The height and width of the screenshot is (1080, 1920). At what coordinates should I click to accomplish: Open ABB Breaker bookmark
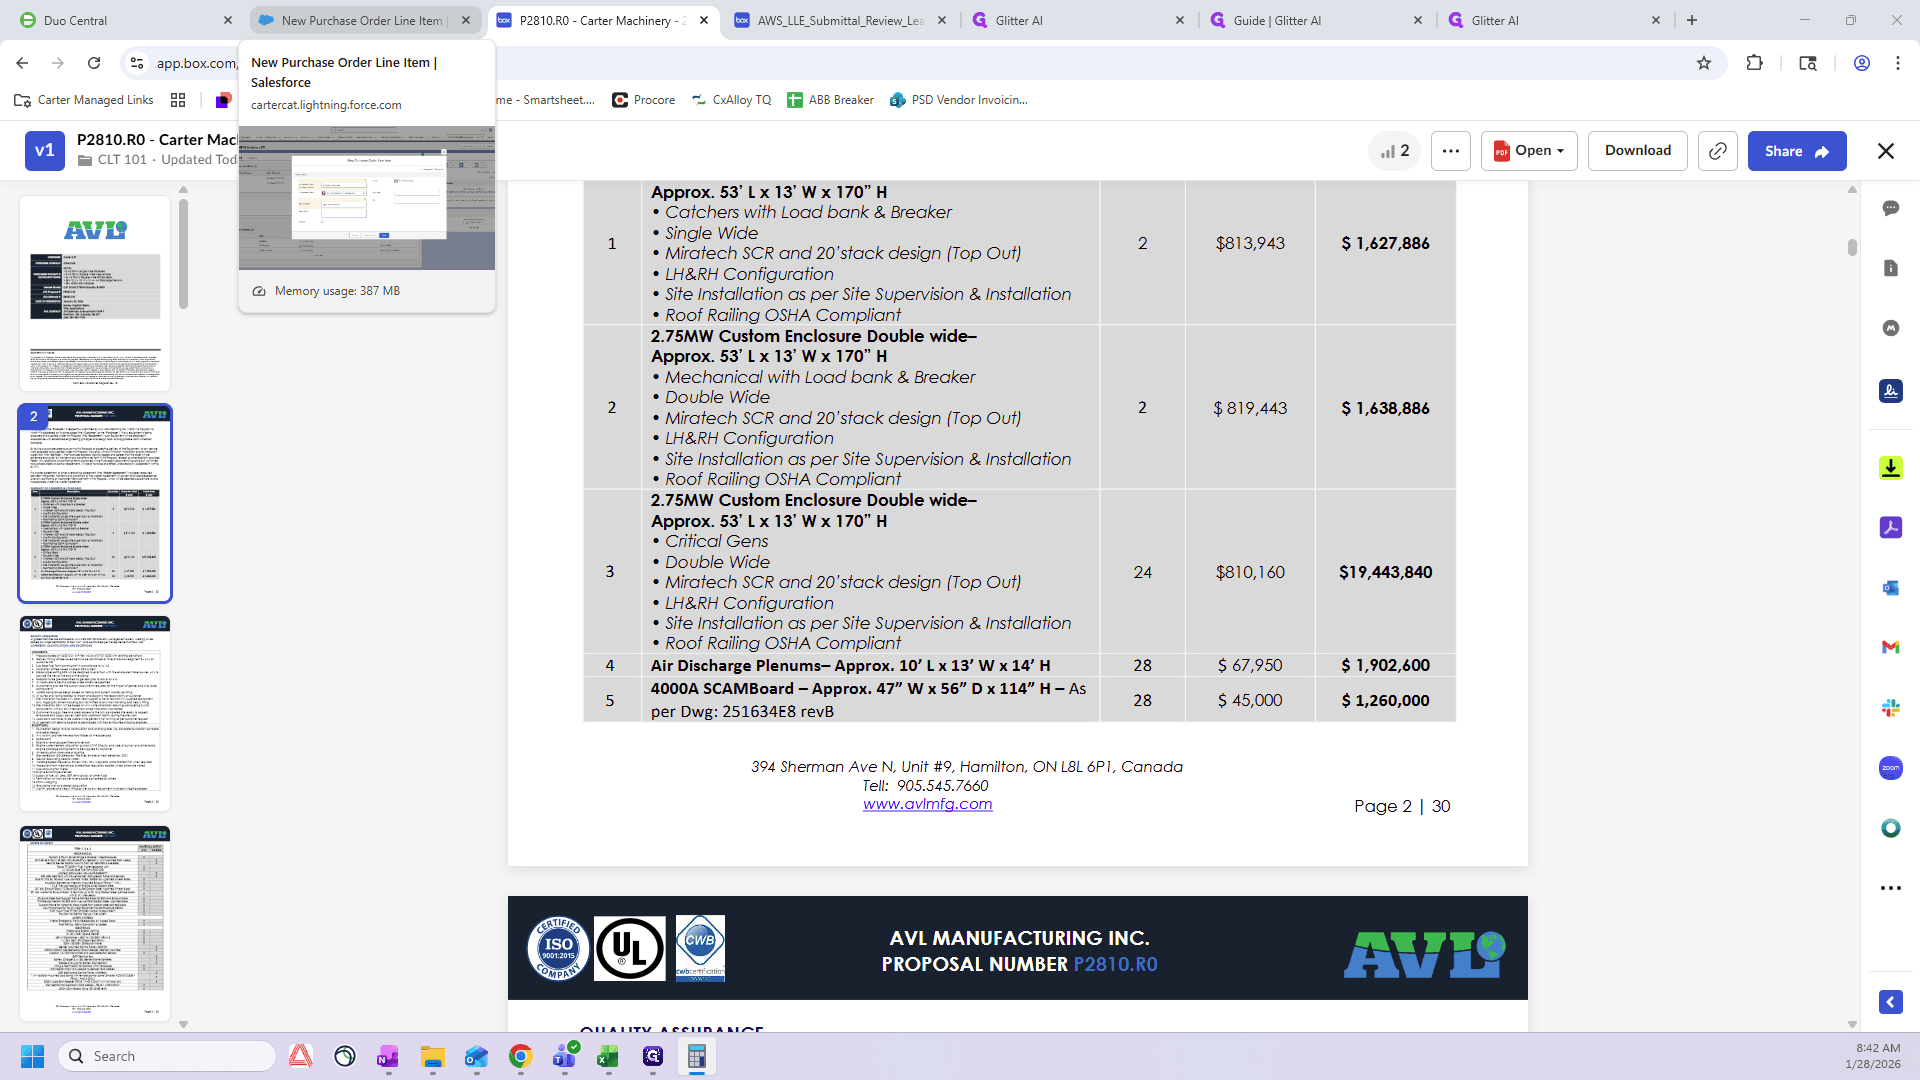point(830,100)
